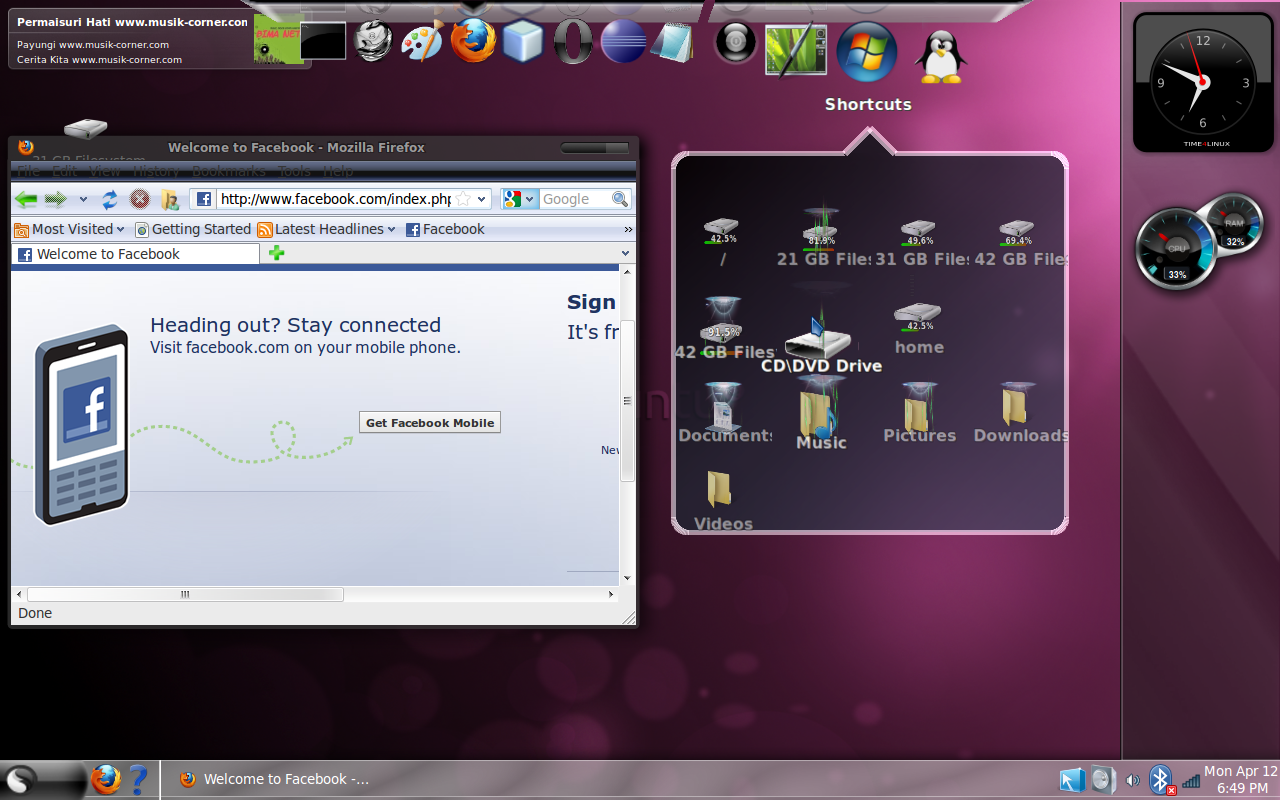Bookmark this page with the star icon
This screenshot has width=1280, height=800.
[x=463, y=199]
